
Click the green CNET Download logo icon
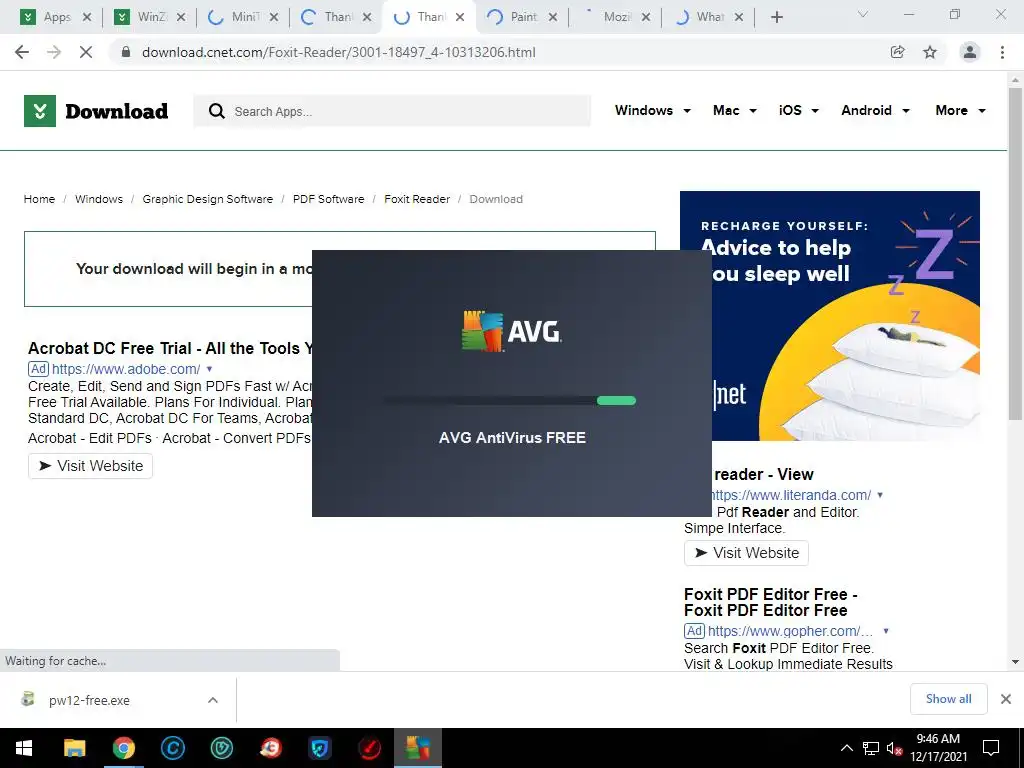(40, 111)
